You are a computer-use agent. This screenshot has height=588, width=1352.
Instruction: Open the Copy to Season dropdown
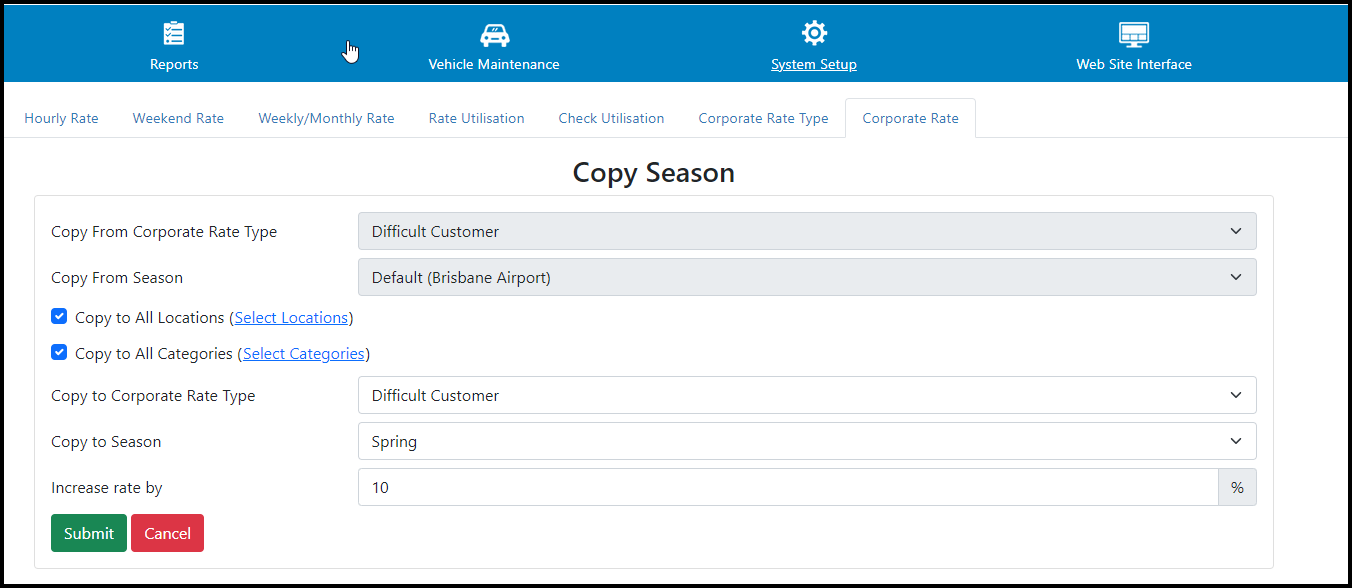806,441
